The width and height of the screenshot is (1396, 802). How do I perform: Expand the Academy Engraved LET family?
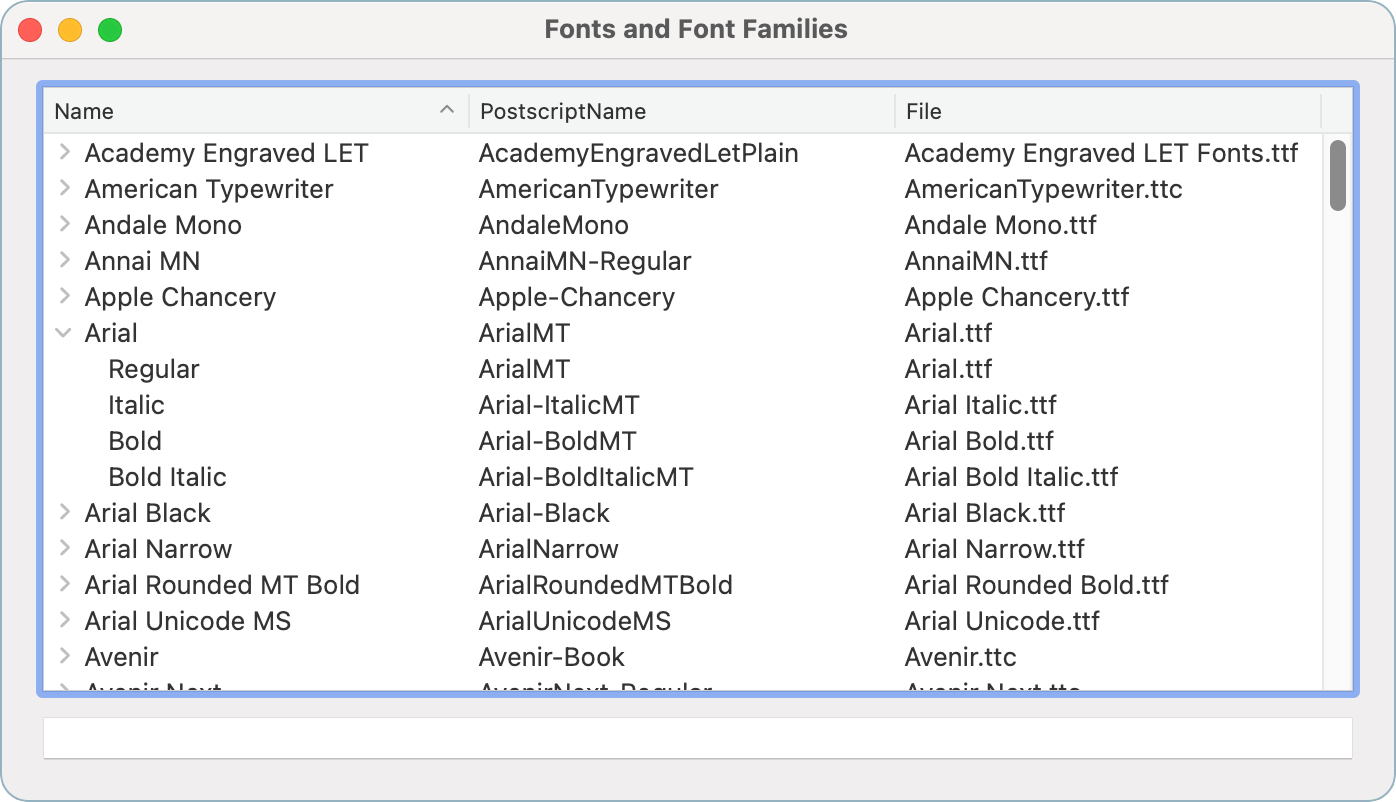[64, 153]
